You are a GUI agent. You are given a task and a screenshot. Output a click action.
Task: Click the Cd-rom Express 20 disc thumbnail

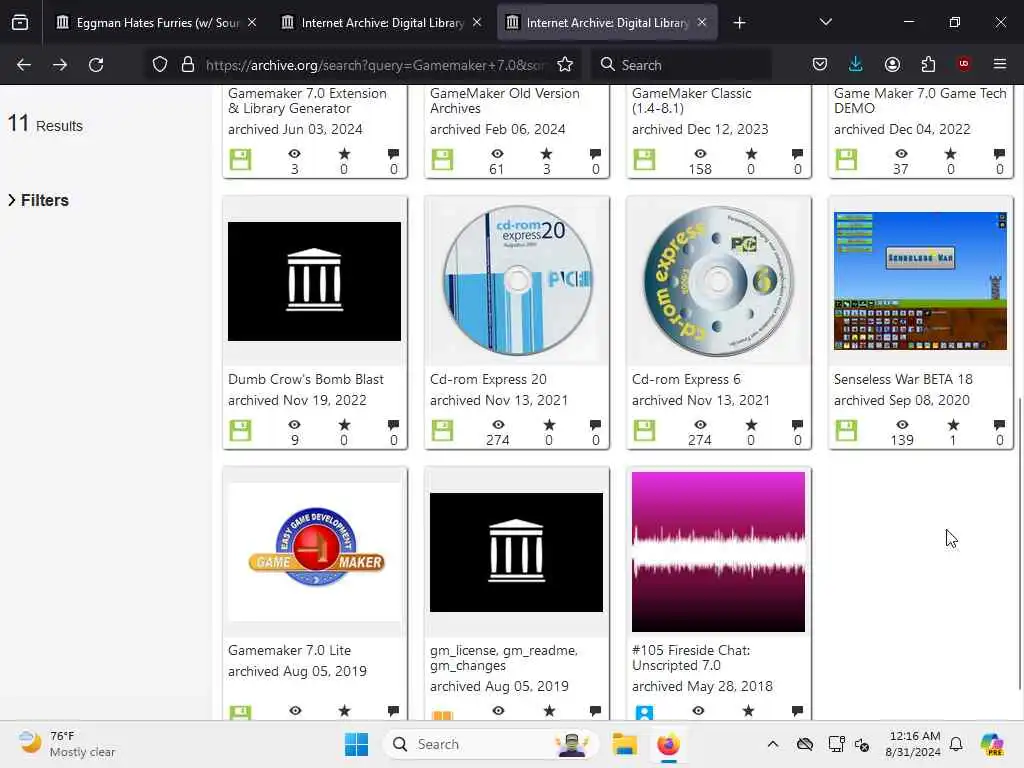(517, 281)
